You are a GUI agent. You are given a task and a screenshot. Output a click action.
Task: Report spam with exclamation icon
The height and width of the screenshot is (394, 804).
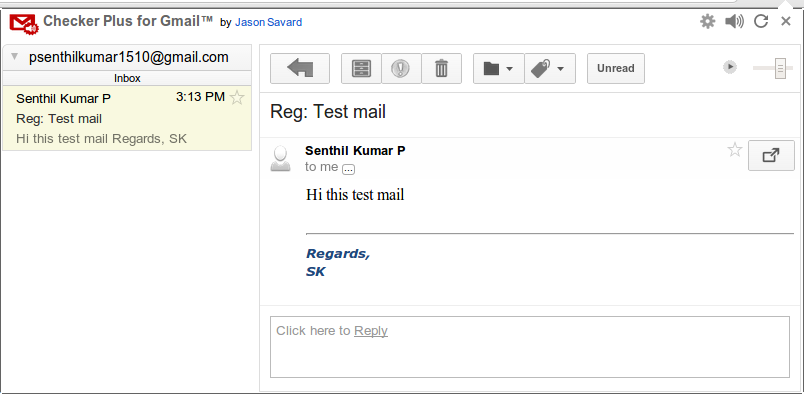coord(401,68)
